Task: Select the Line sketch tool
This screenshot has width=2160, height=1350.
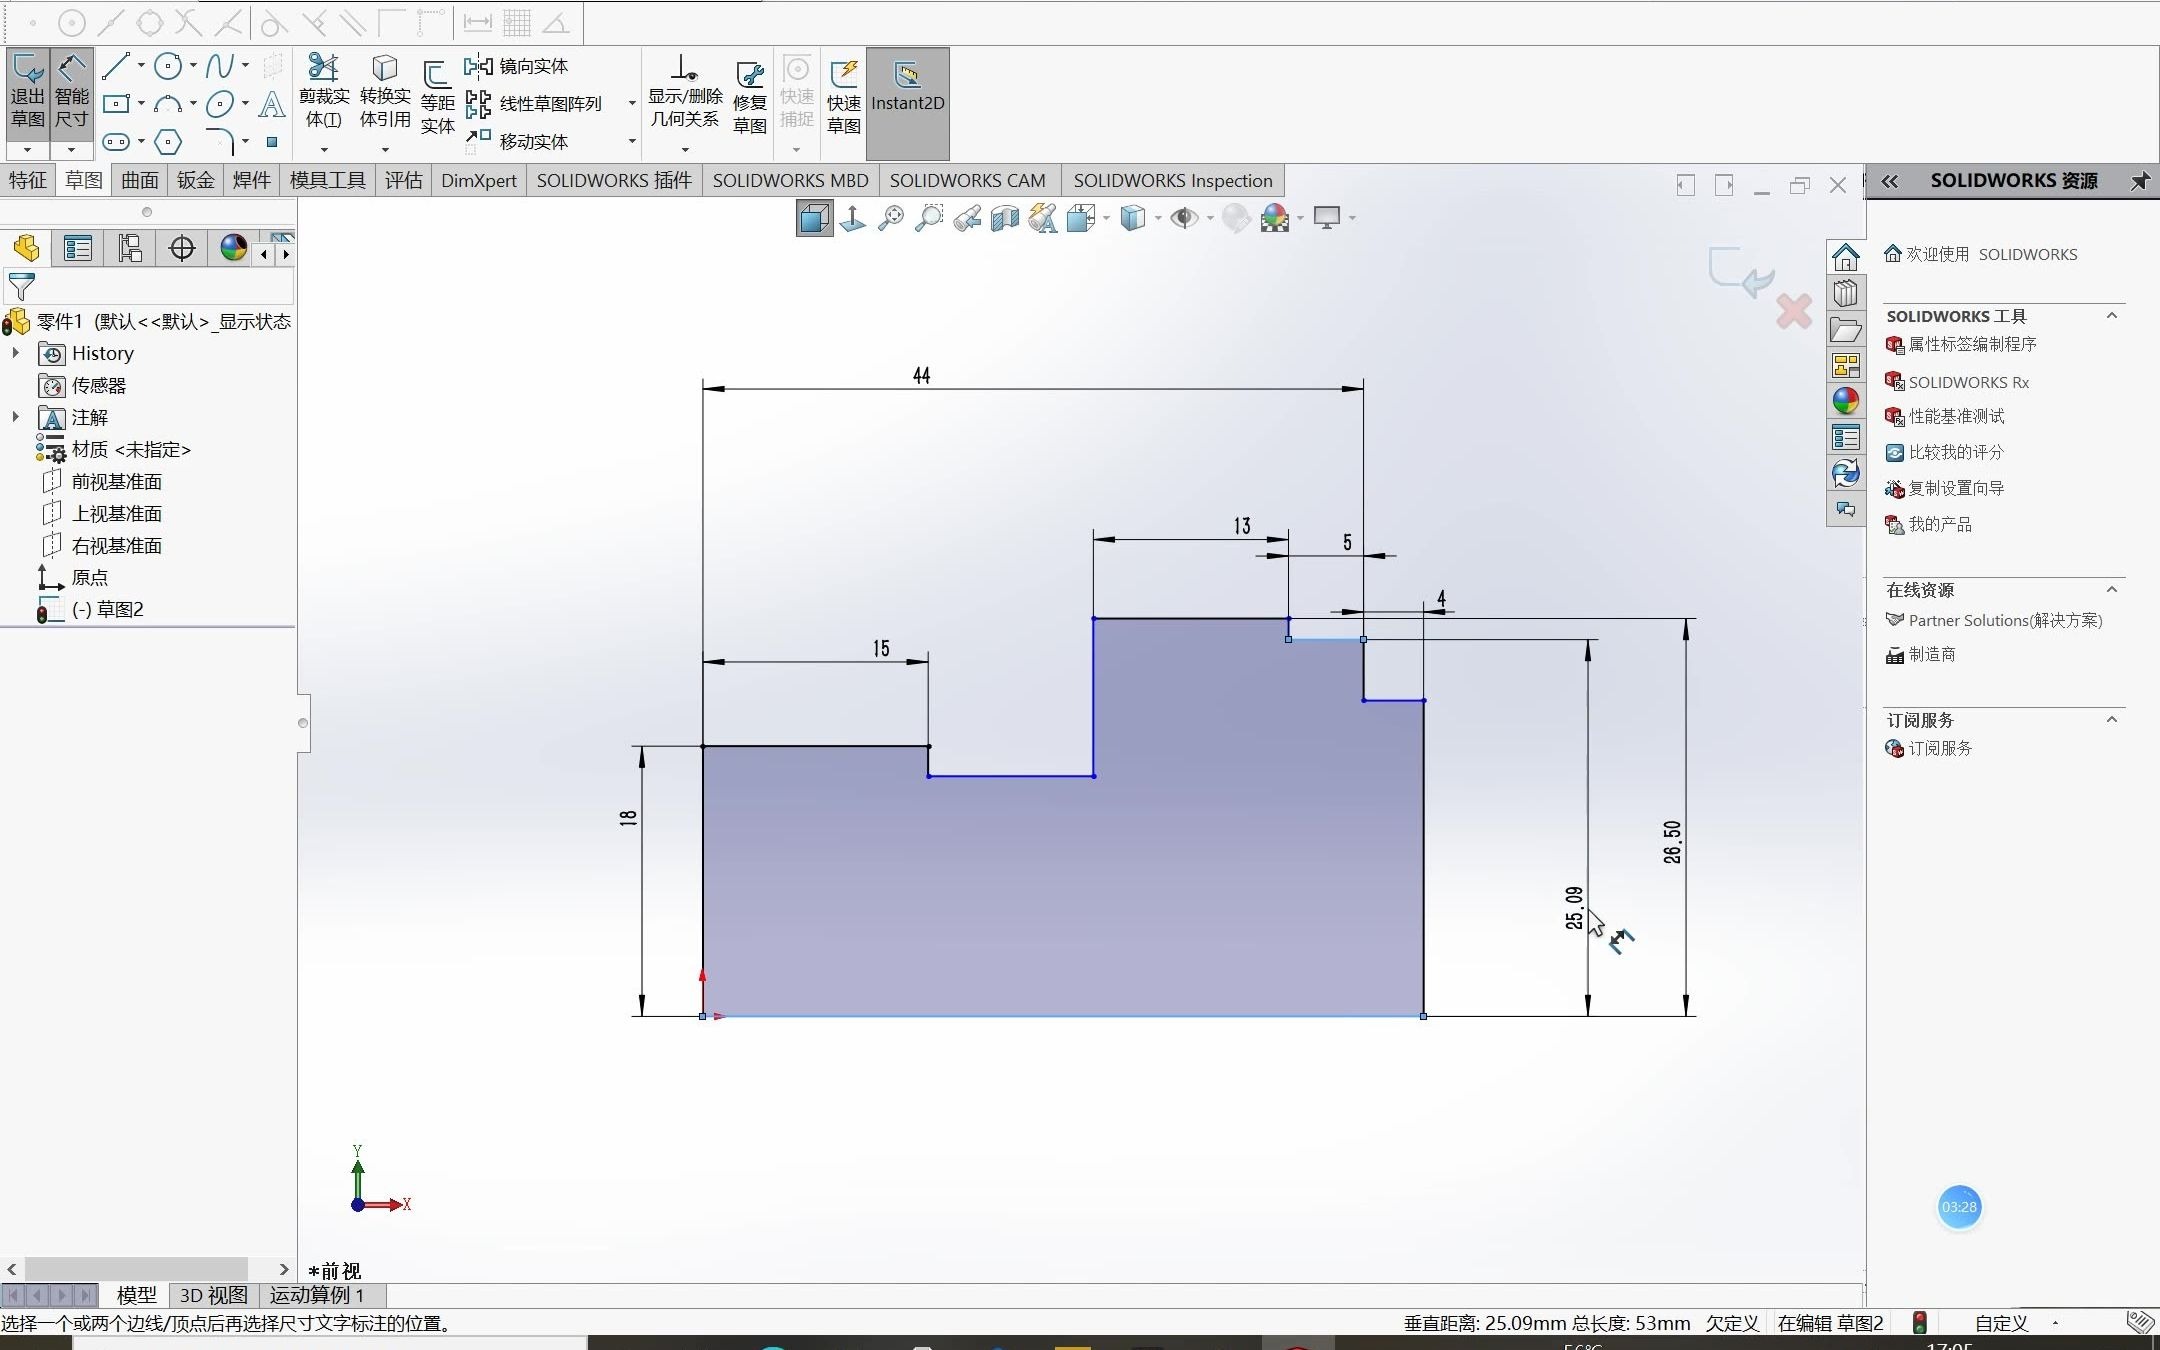Action: click(116, 67)
